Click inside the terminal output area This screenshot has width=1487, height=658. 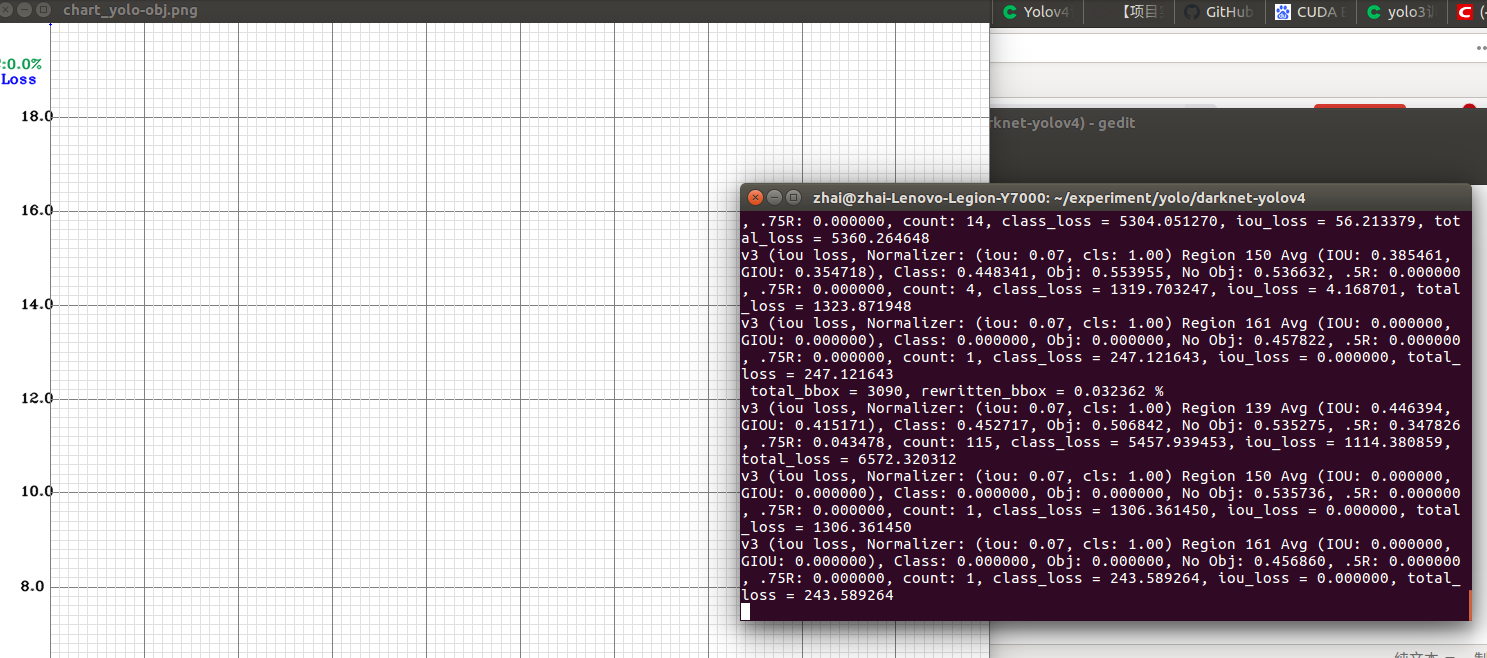[1100, 400]
